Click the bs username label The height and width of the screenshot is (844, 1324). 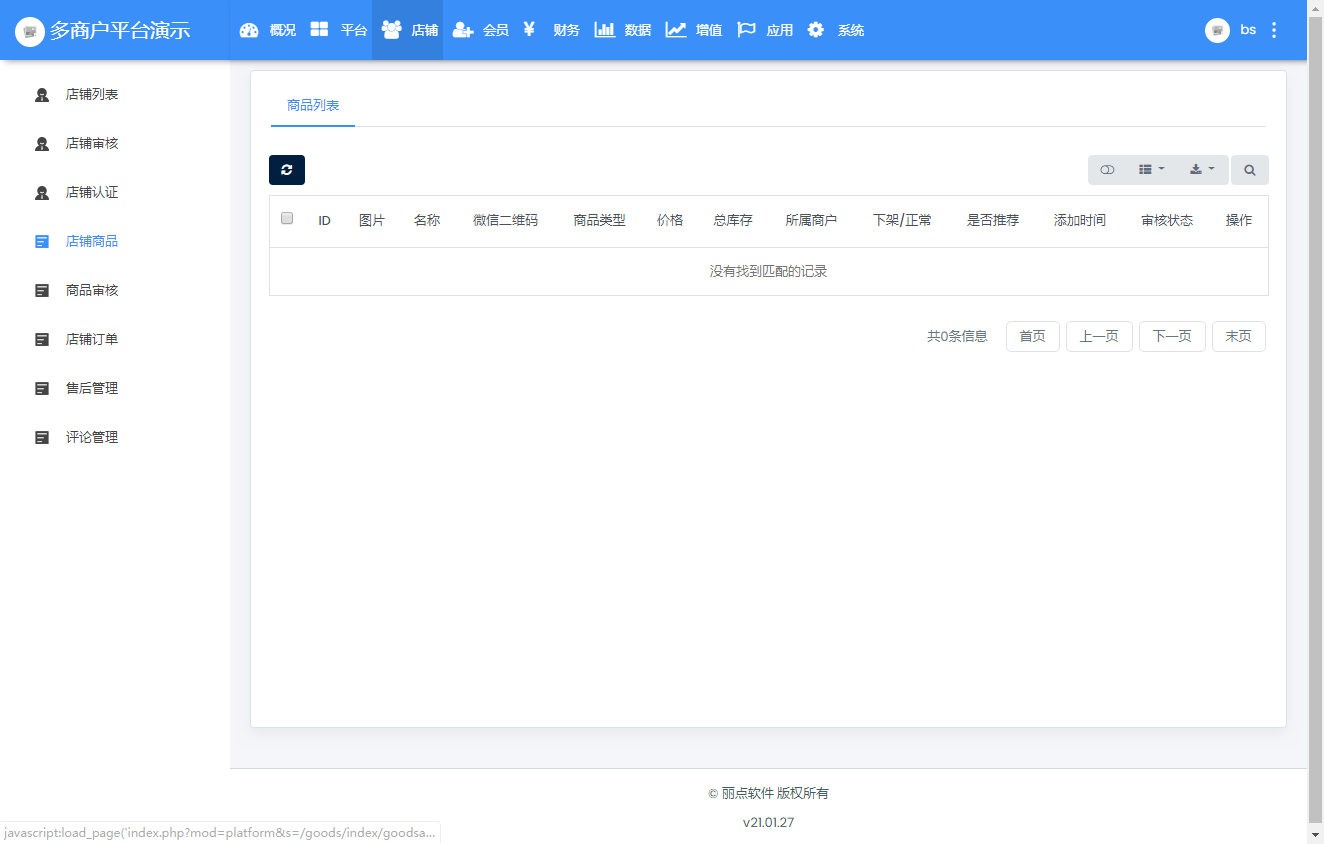tap(1248, 30)
